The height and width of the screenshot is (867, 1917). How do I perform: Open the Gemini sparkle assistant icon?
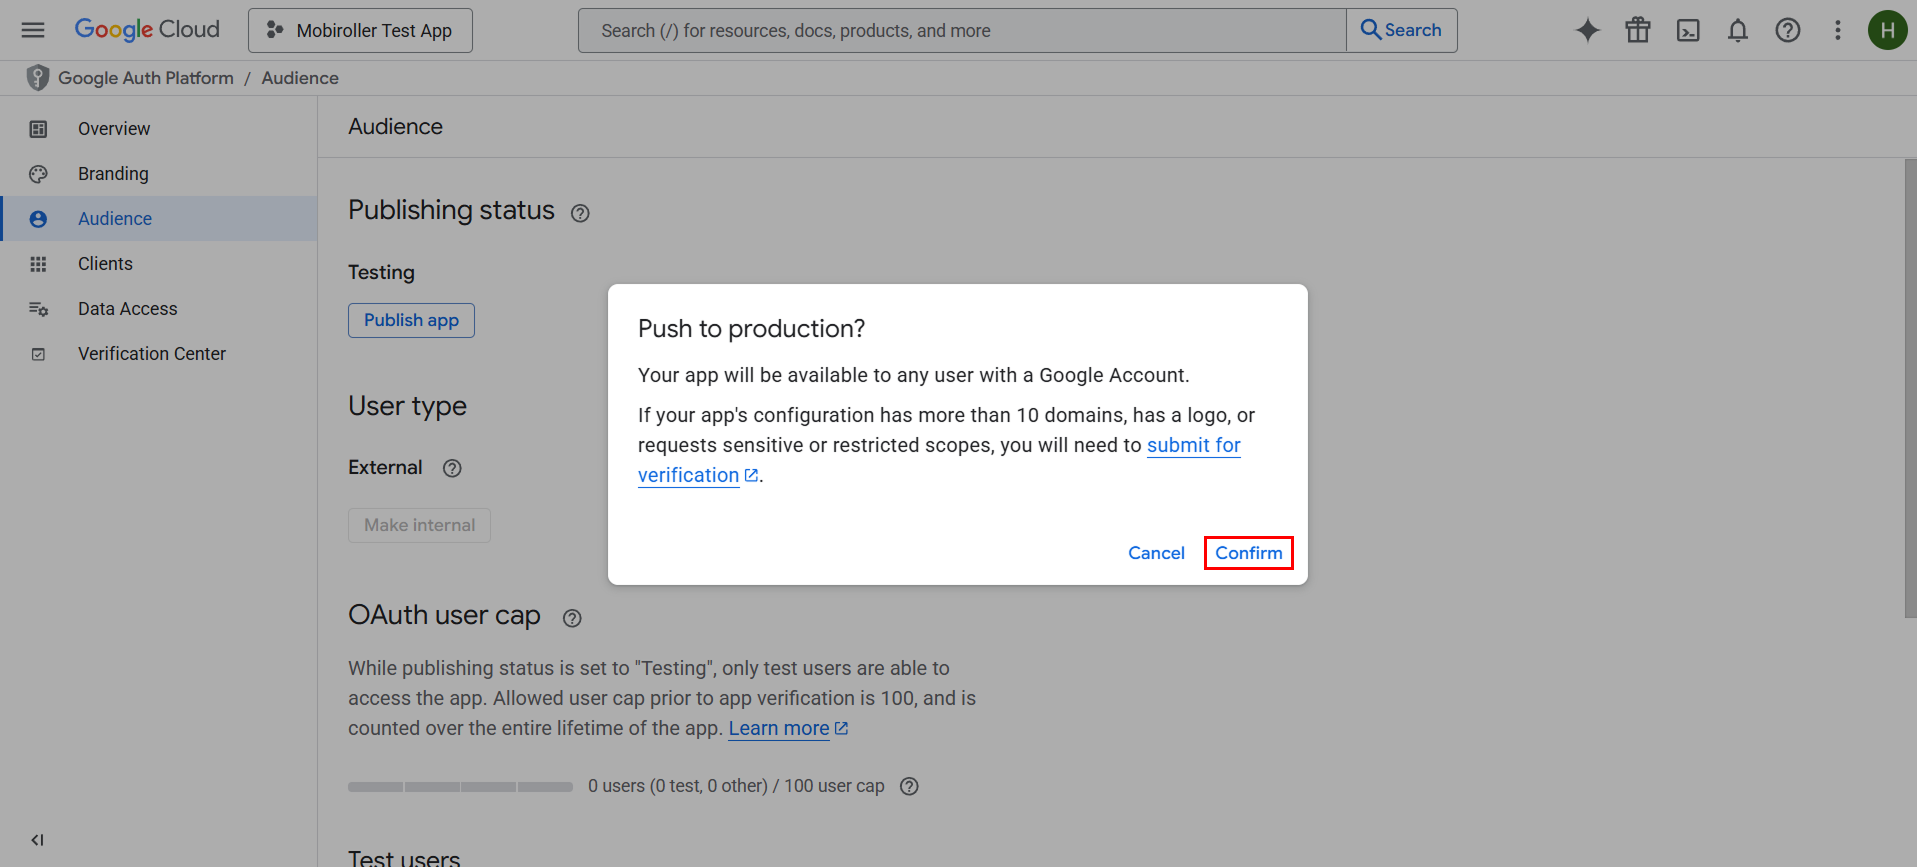pyautogui.click(x=1588, y=30)
